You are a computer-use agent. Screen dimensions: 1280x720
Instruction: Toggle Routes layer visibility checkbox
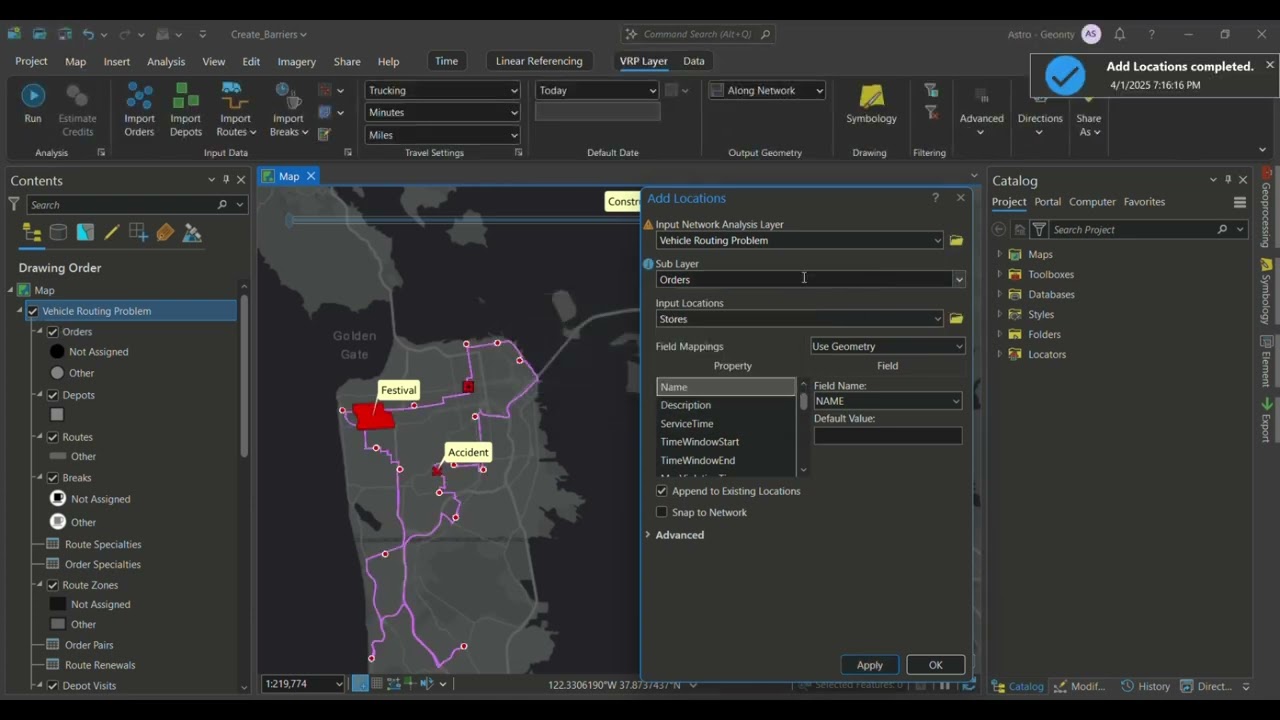coord(53,437)
